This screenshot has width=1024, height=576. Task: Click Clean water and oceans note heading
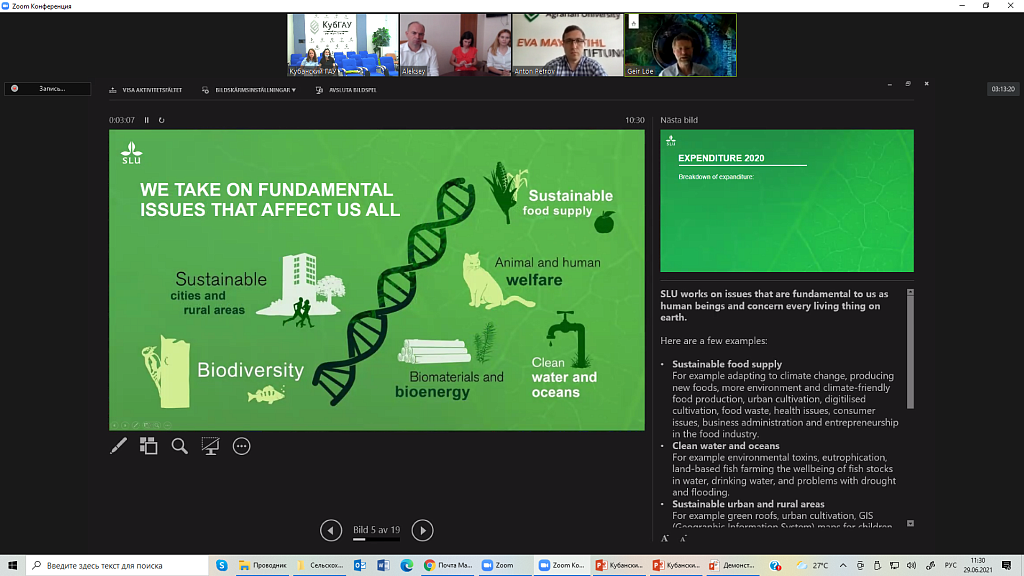point(726,446)
